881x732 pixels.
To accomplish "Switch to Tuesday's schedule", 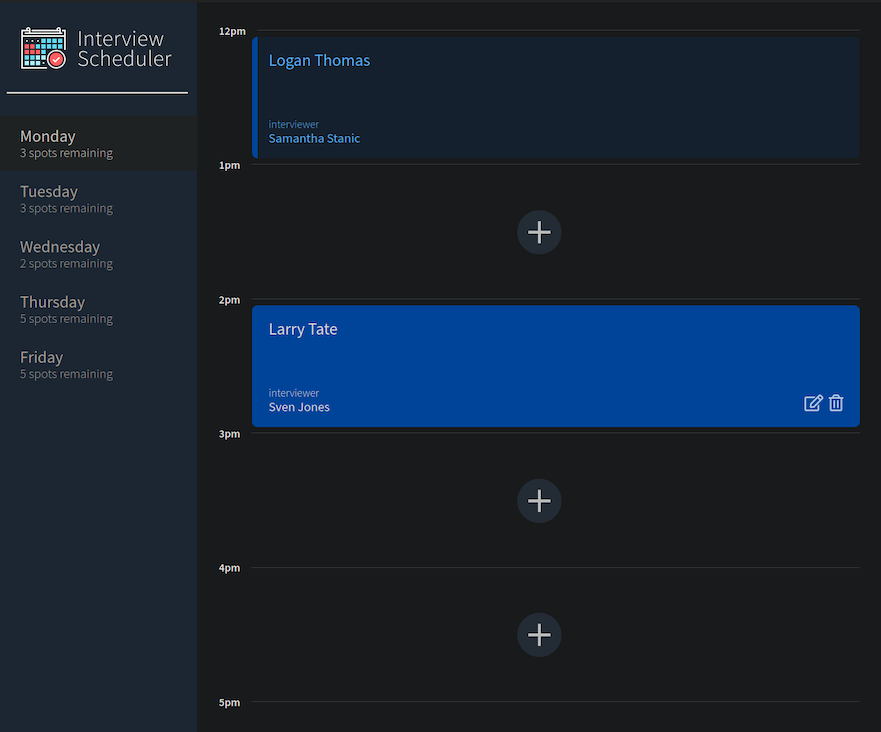I will 98,199.
